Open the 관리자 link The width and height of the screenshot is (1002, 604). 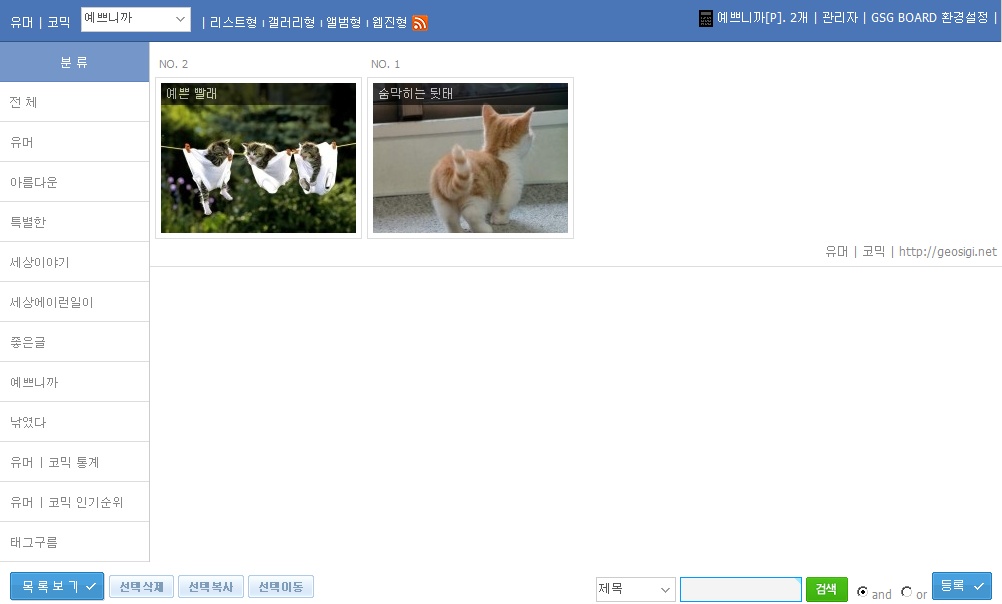coord(840,18)
